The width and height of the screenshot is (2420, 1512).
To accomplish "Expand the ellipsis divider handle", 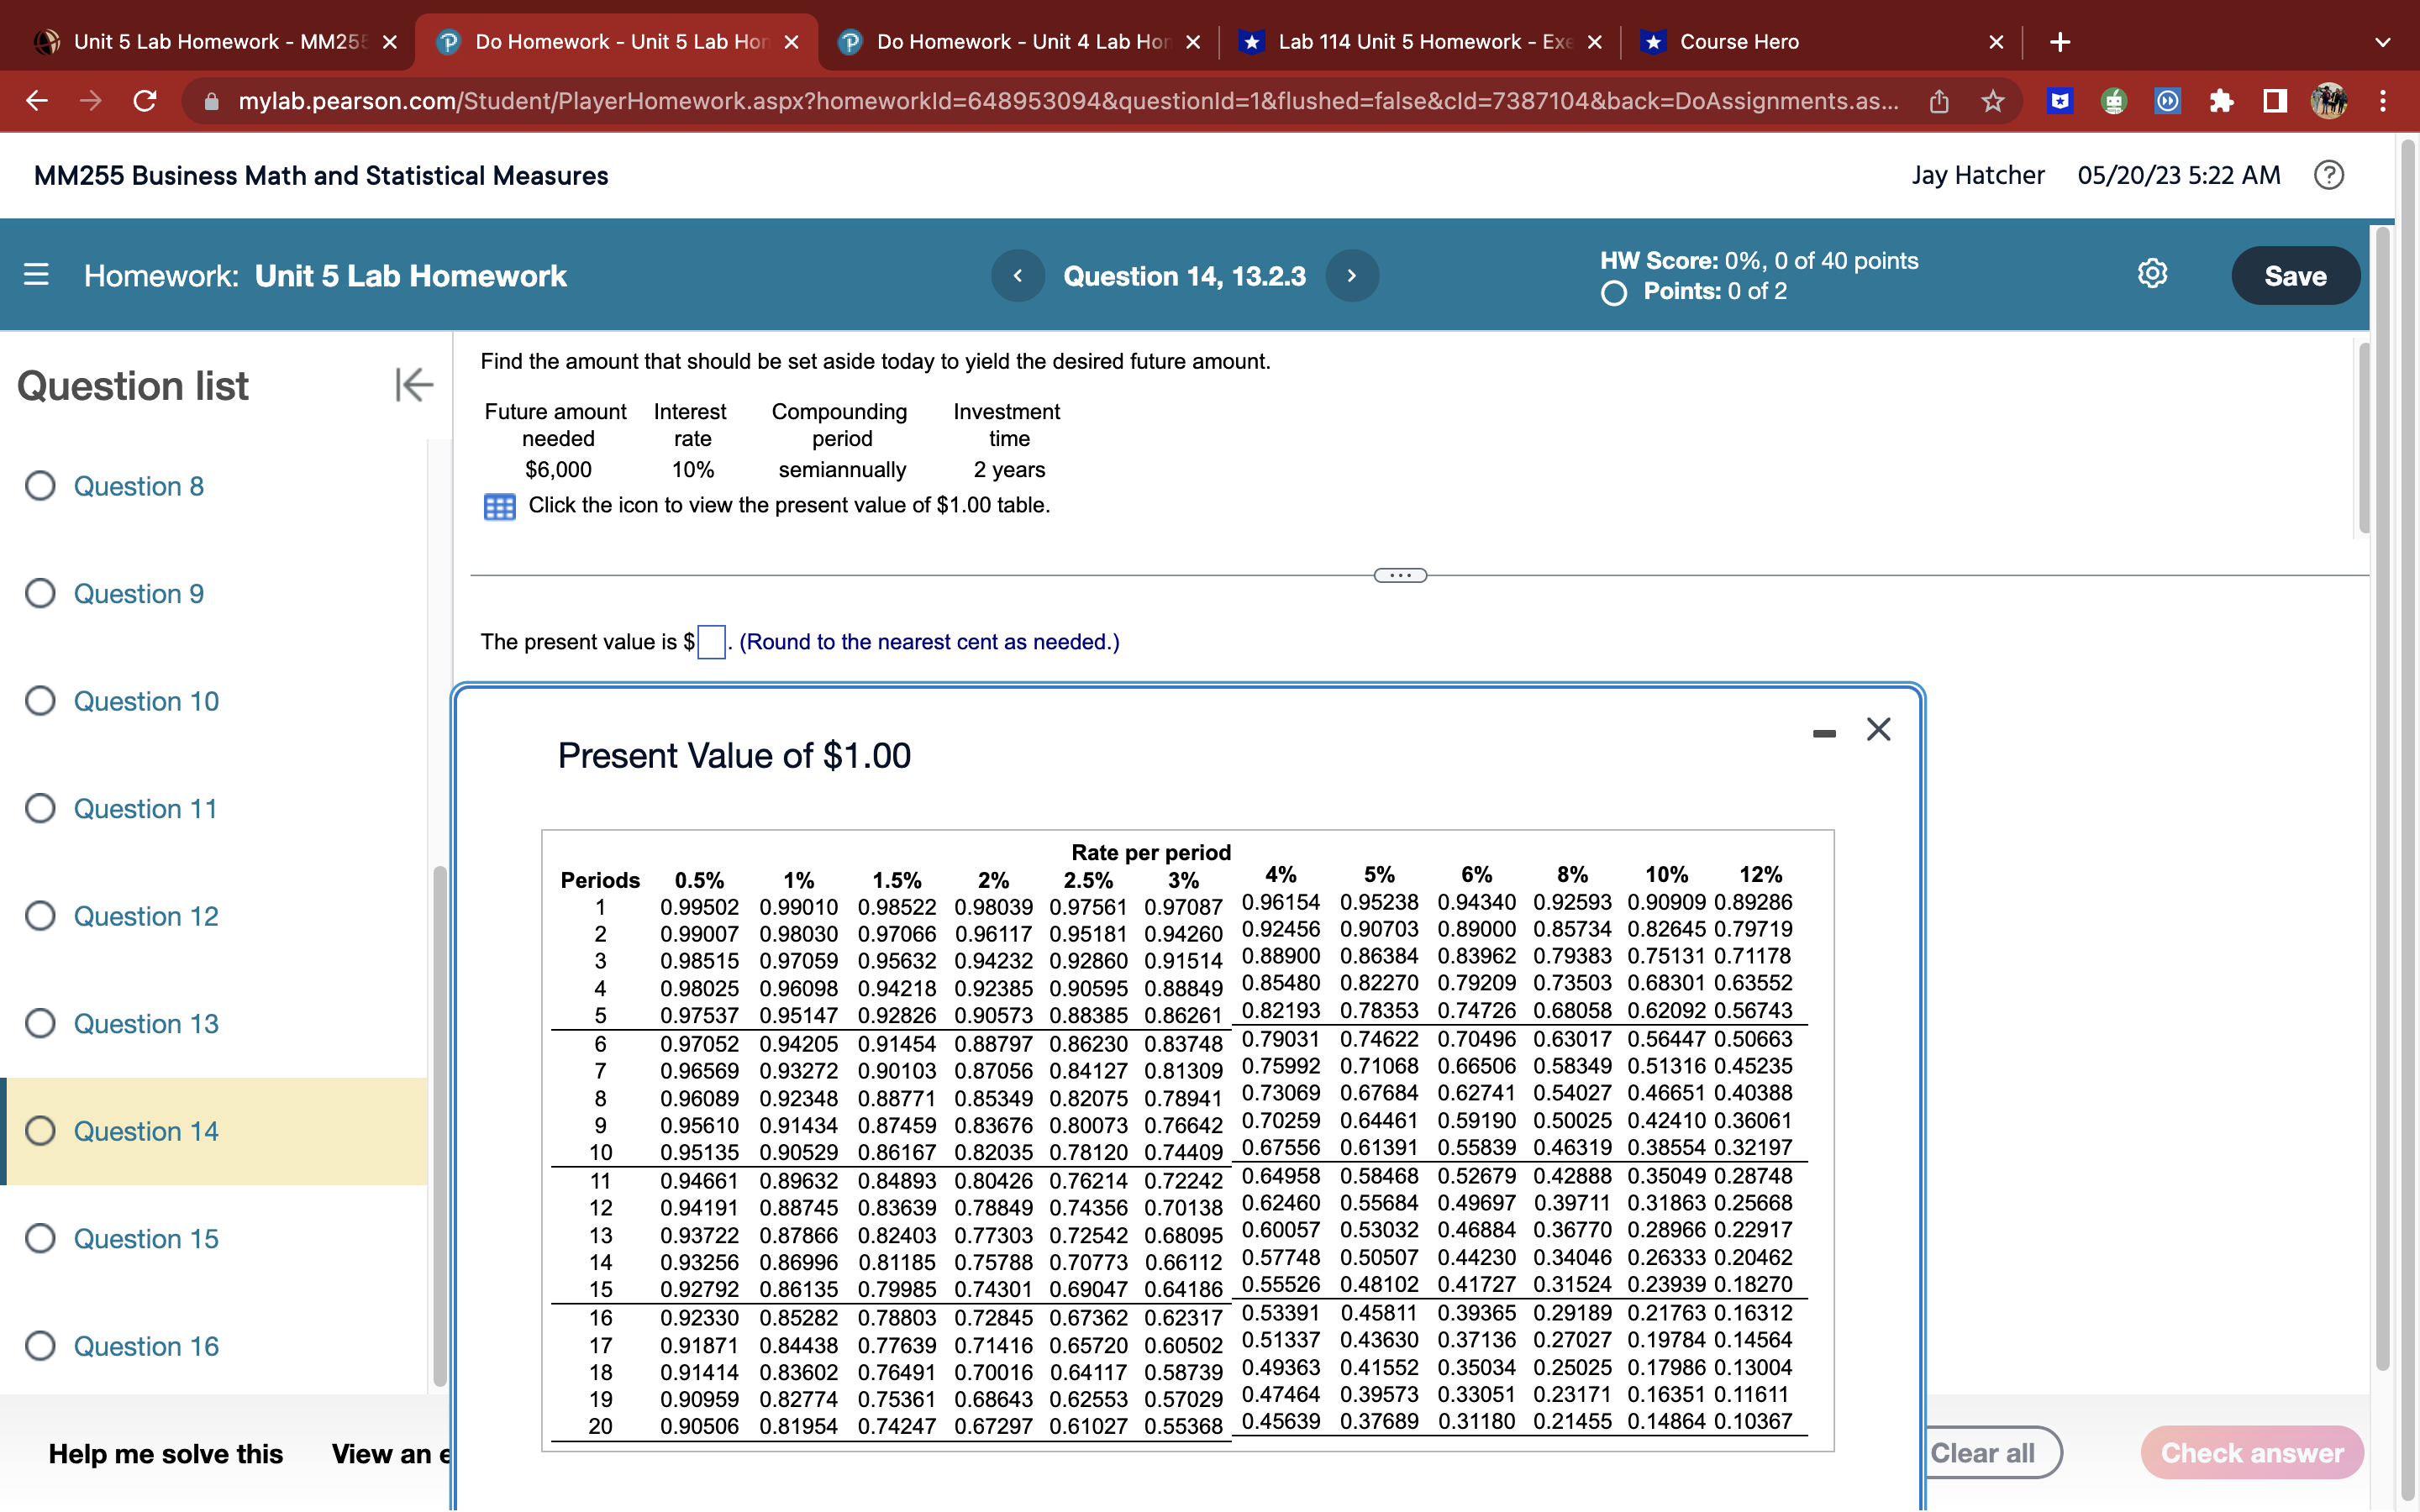I will (x=1399, y=575).
